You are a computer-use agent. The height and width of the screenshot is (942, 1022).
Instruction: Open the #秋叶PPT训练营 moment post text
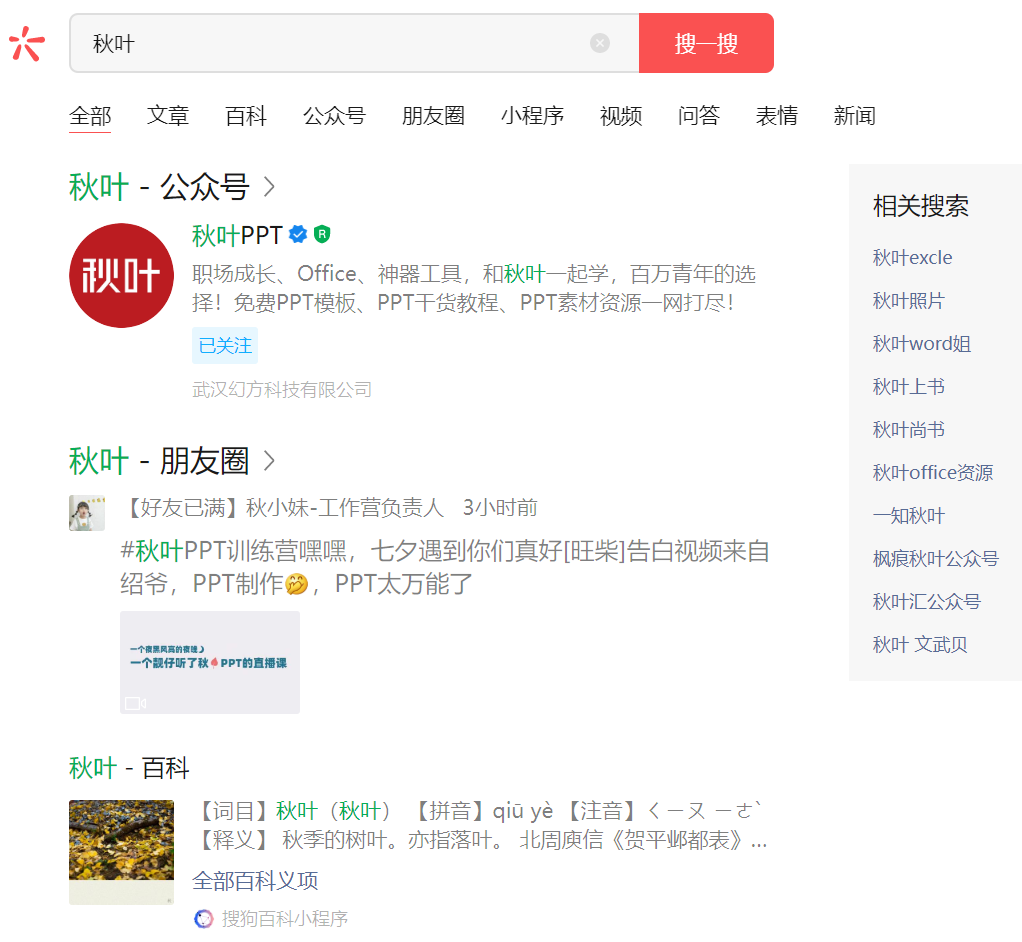(445, 567)
